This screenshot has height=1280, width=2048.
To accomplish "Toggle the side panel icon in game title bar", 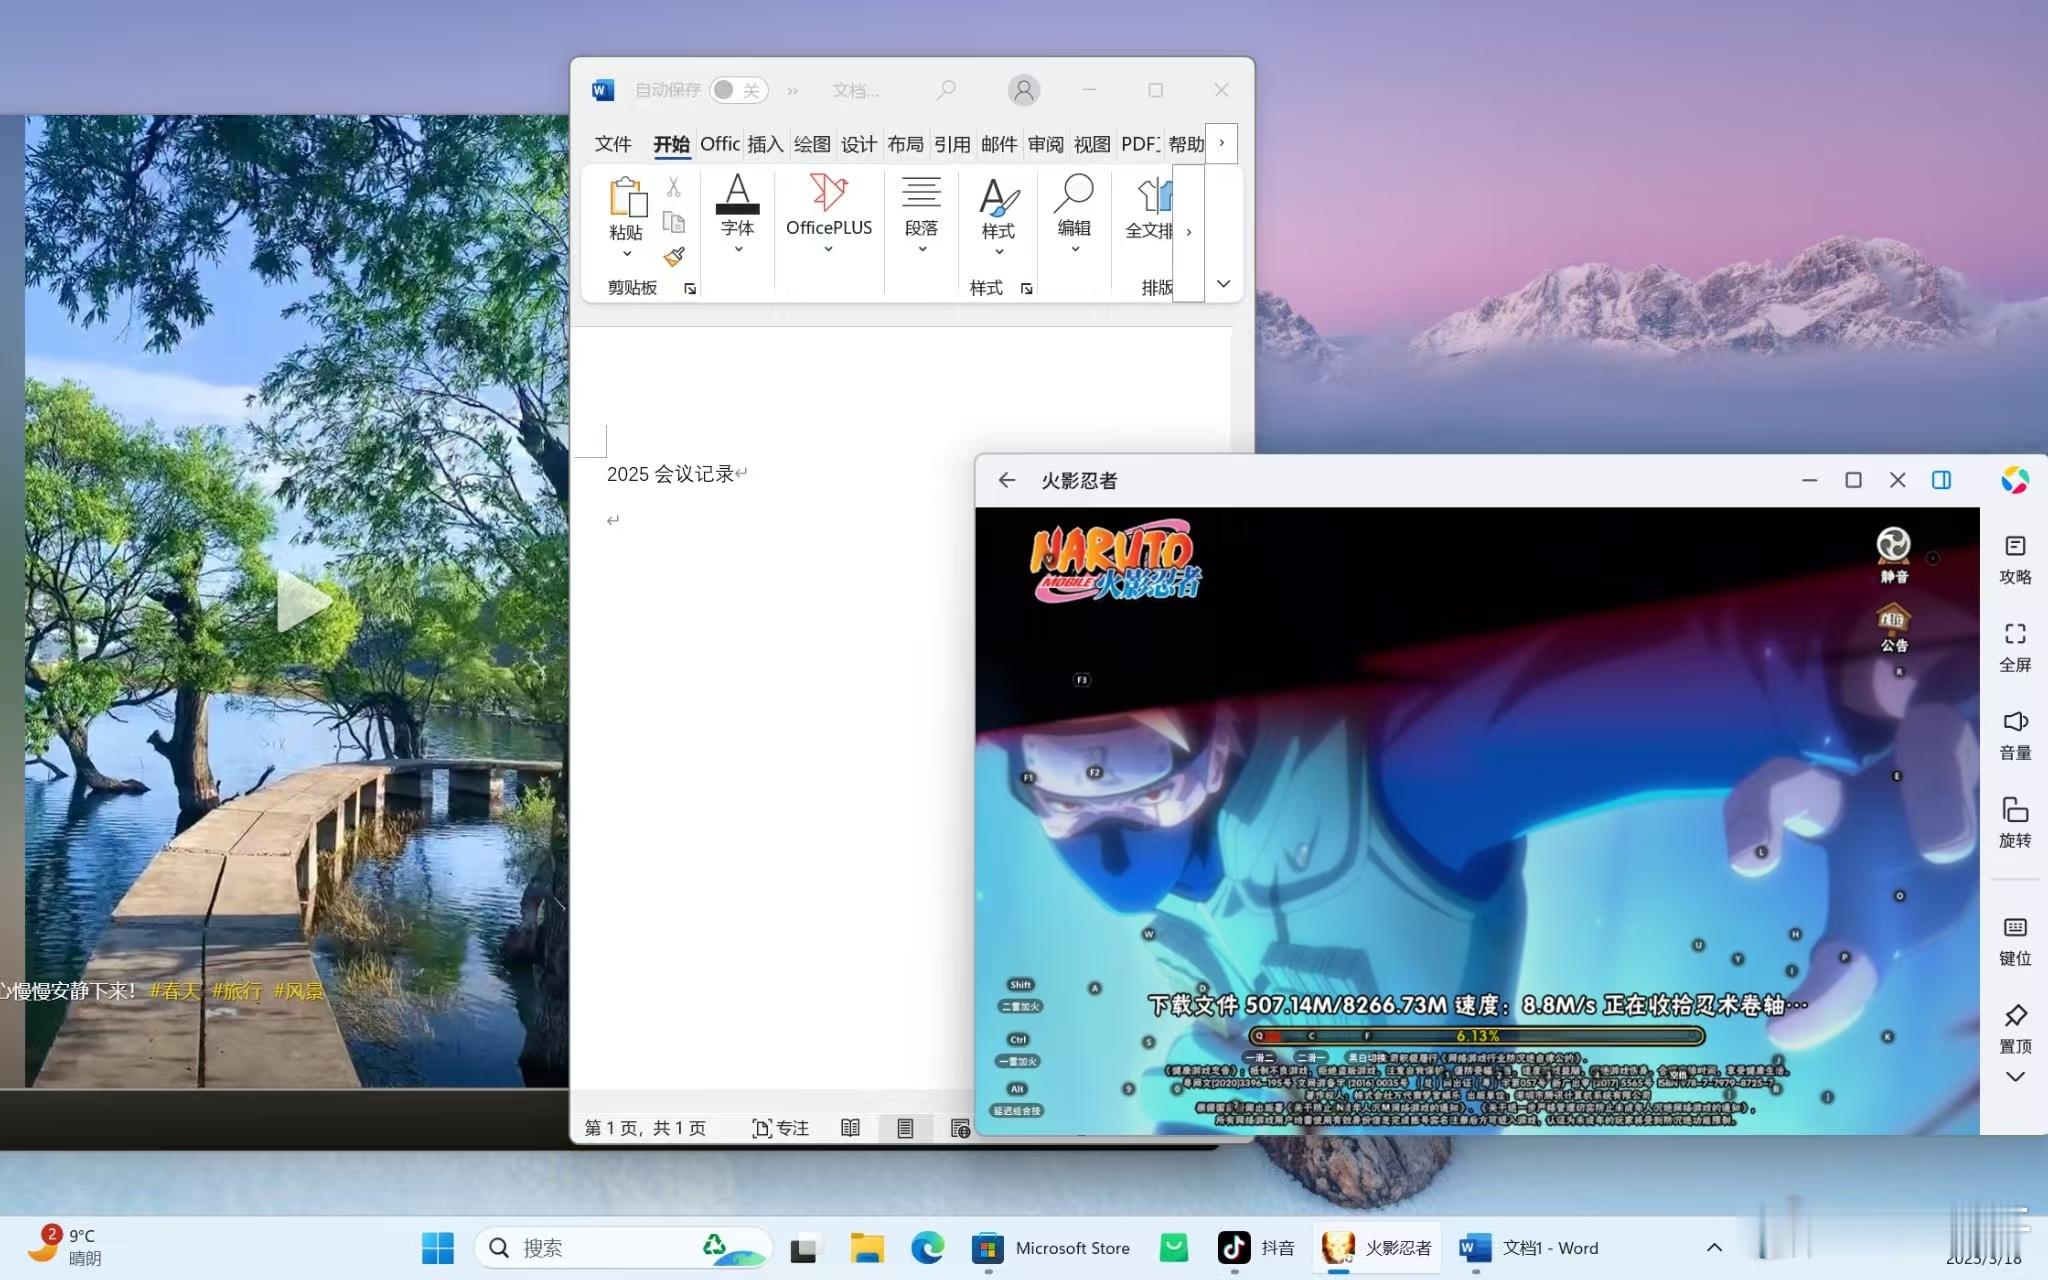I will click(x=1941, y=480).
